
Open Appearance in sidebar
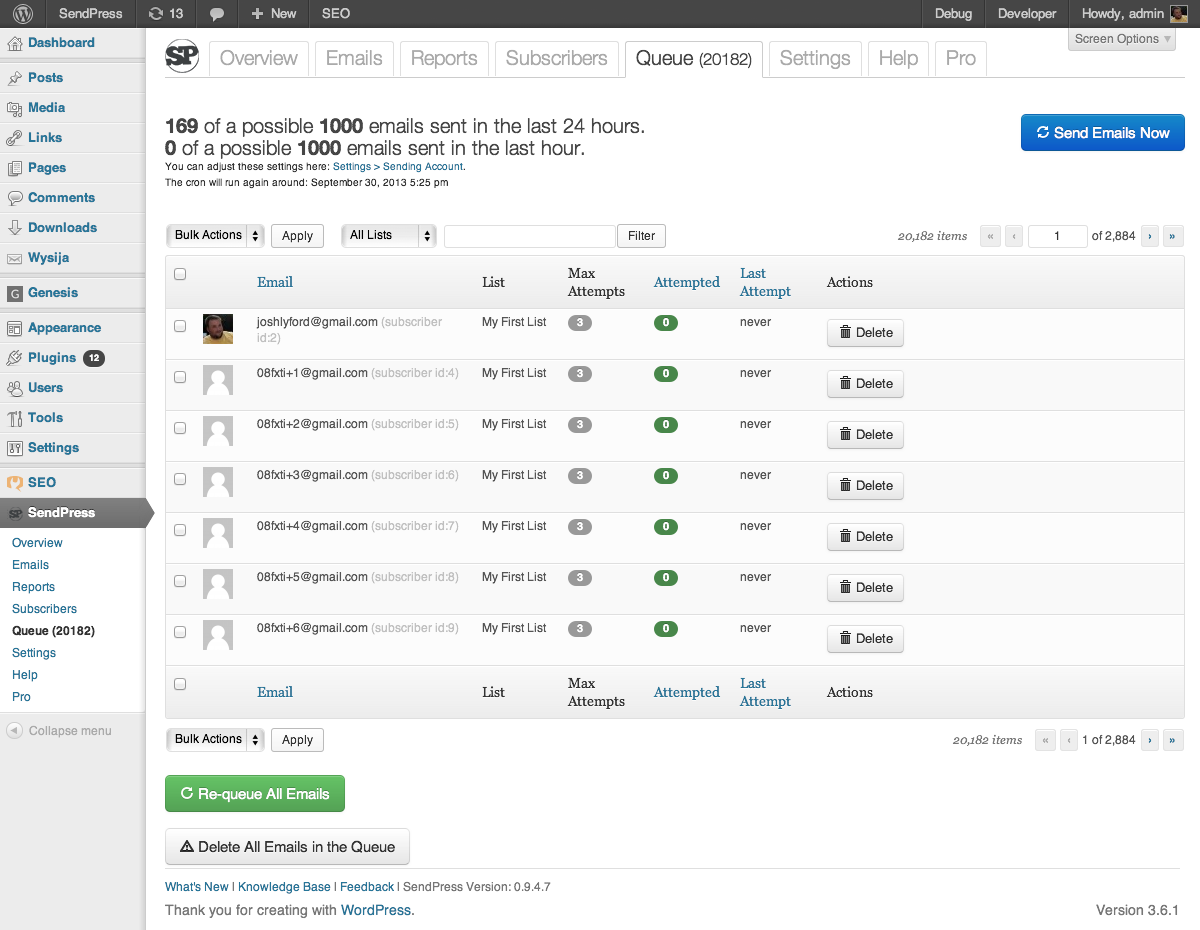(64, 327)
